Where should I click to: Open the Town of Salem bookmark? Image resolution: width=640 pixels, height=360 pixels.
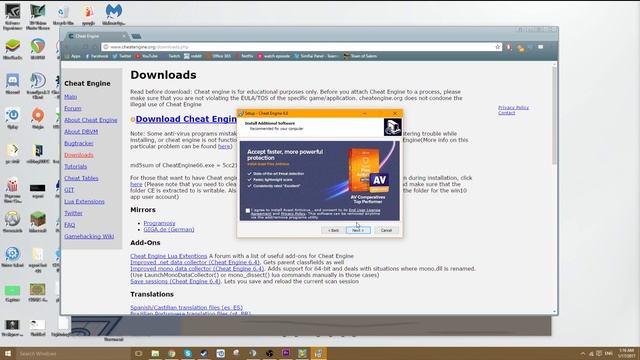[360, 56]
